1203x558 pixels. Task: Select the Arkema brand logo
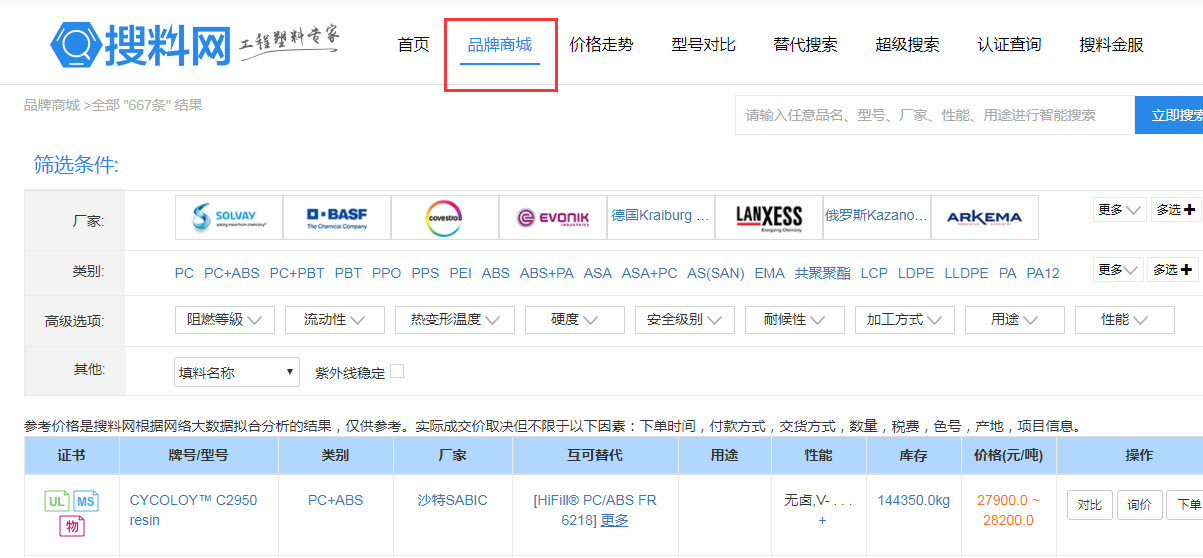(x=984, y=217)
